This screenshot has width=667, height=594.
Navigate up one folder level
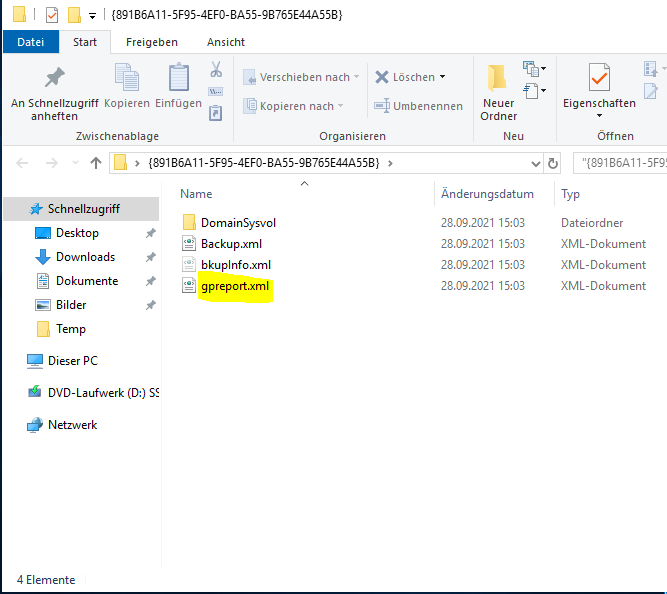point(96,163)
